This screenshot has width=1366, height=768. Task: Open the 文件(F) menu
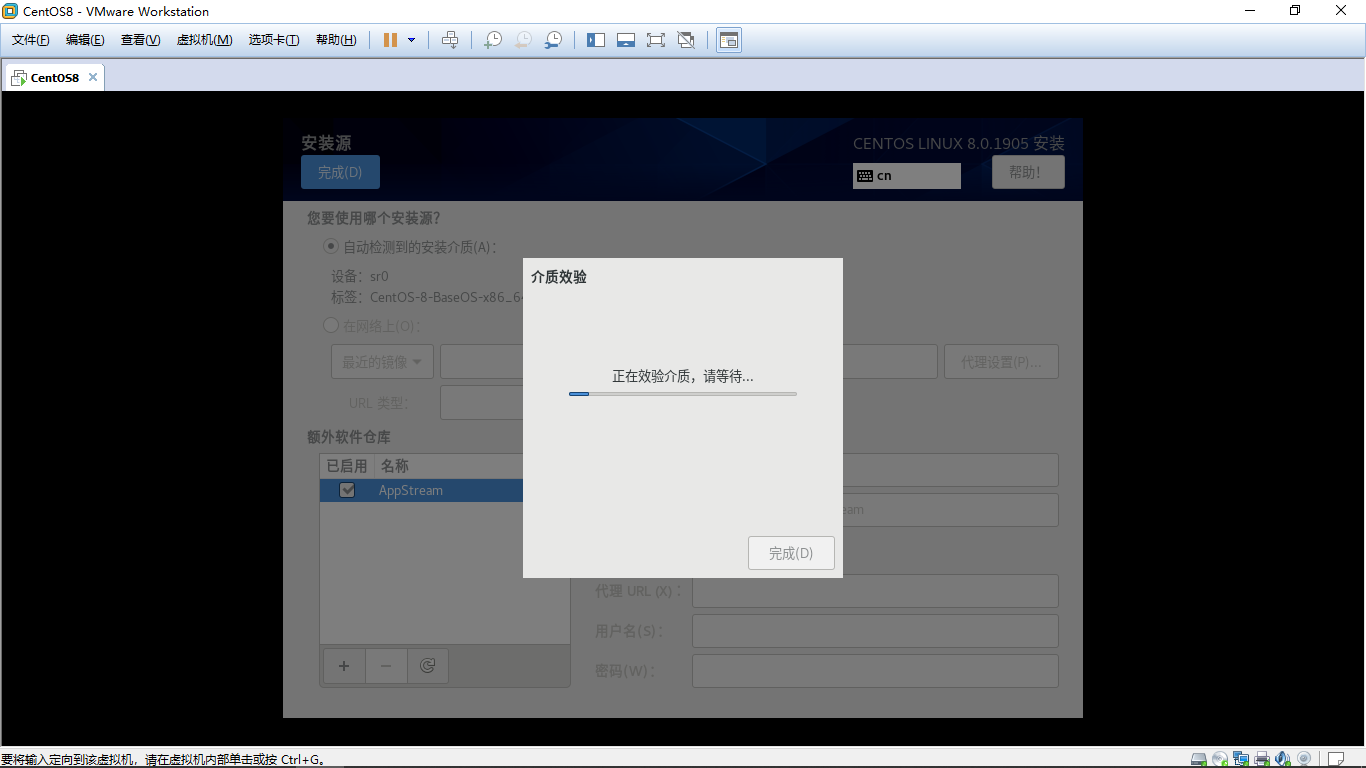(31, 40)
